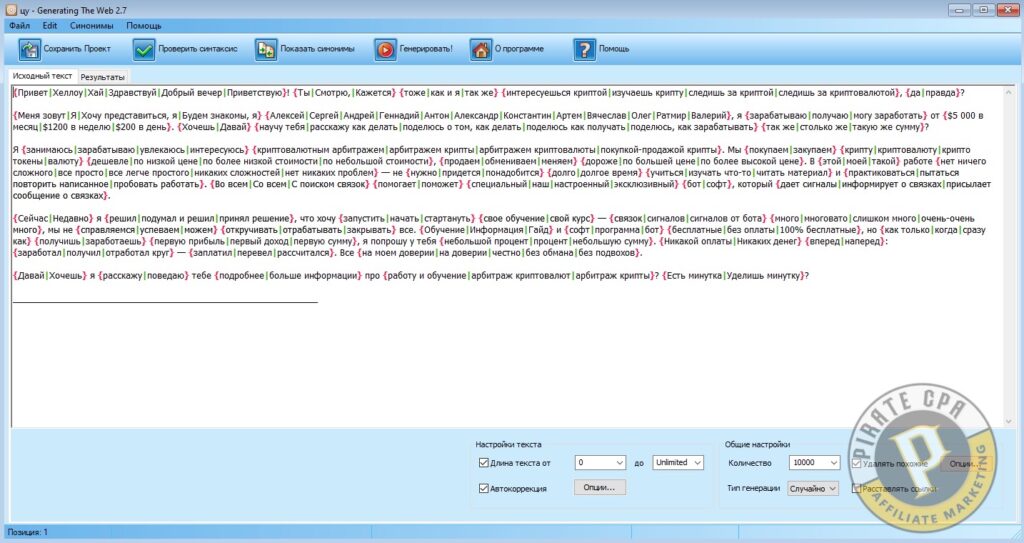The width and height of the screenshot is (1024, 543).
Task: Click the Общие настройки group label
Action: tap(757, 444)
